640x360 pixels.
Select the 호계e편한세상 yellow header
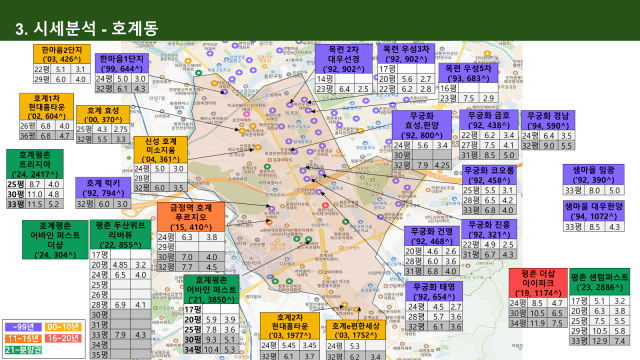tap(356, 330)
